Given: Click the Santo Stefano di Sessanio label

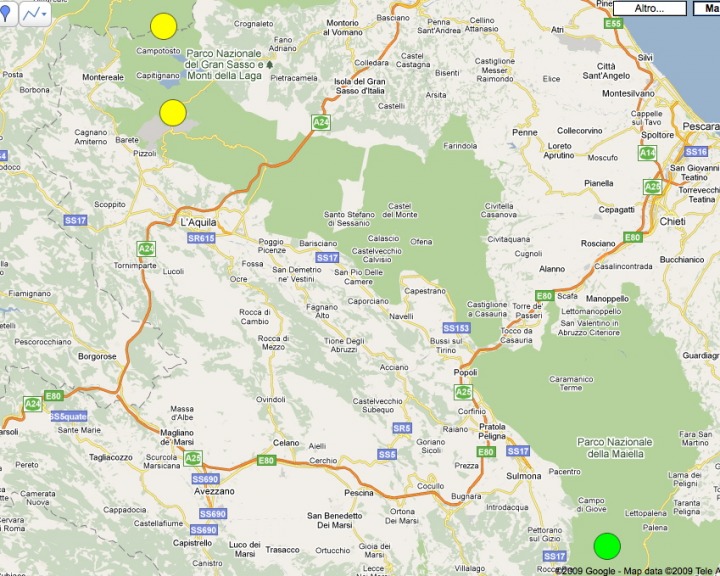Looking at the screenshot, I should tap(349, 219).
